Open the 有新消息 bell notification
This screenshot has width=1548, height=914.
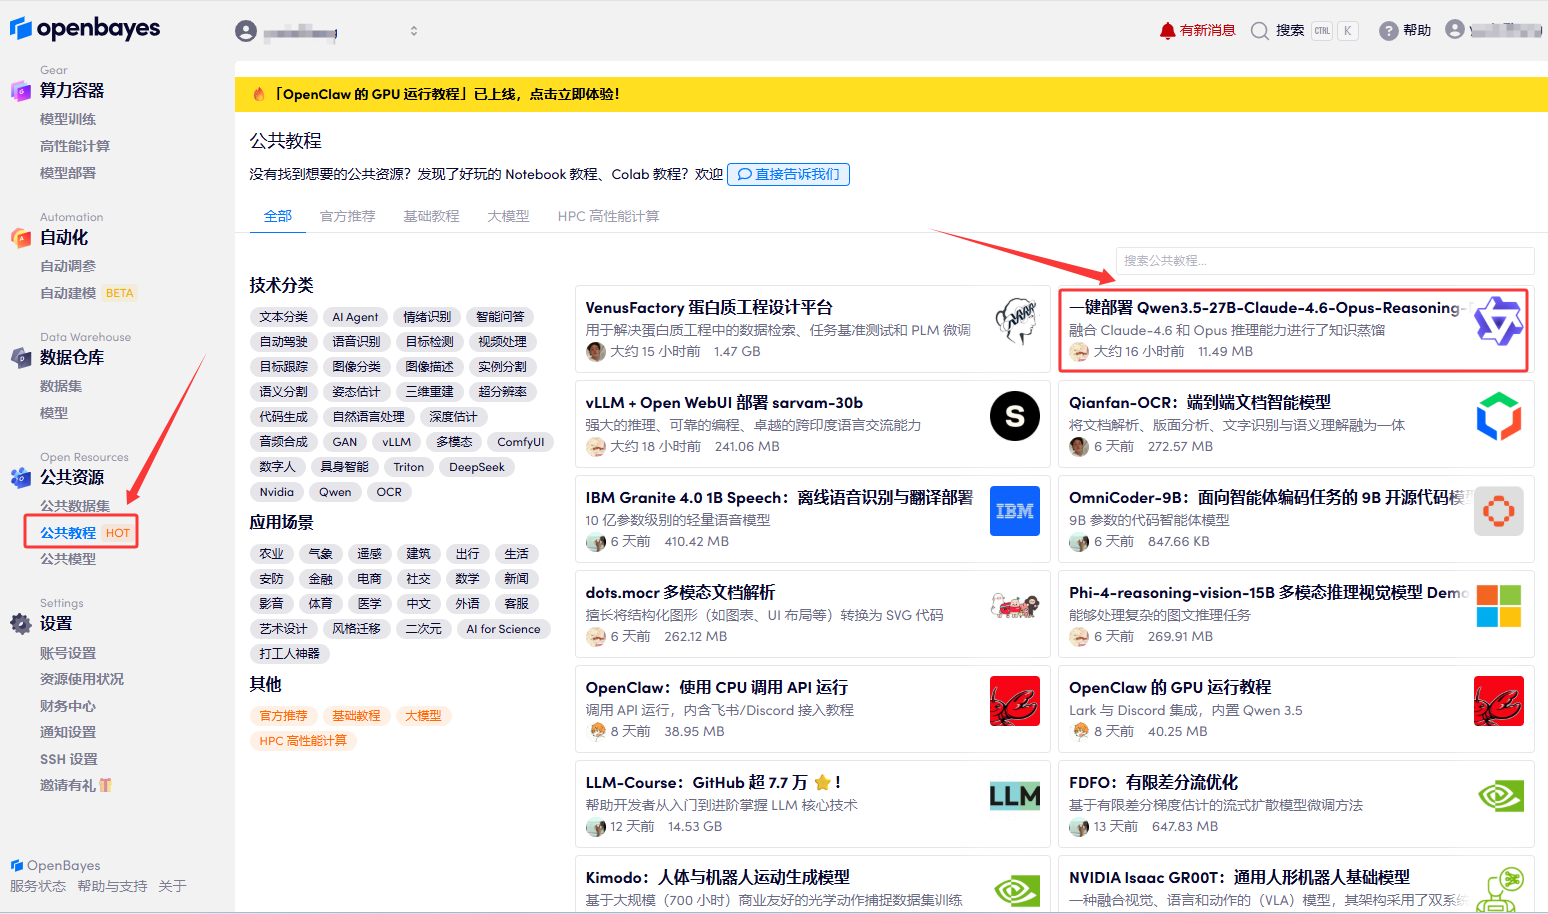(1167, 31)
